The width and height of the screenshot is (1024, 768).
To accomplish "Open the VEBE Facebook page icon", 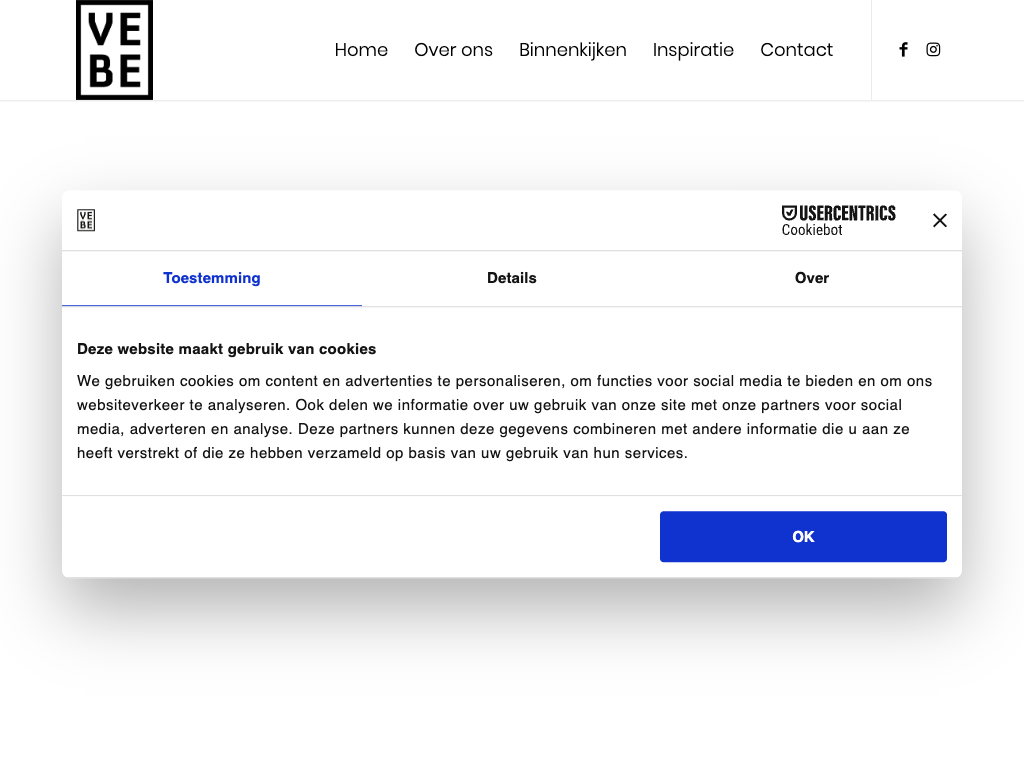I will (903, 50).
